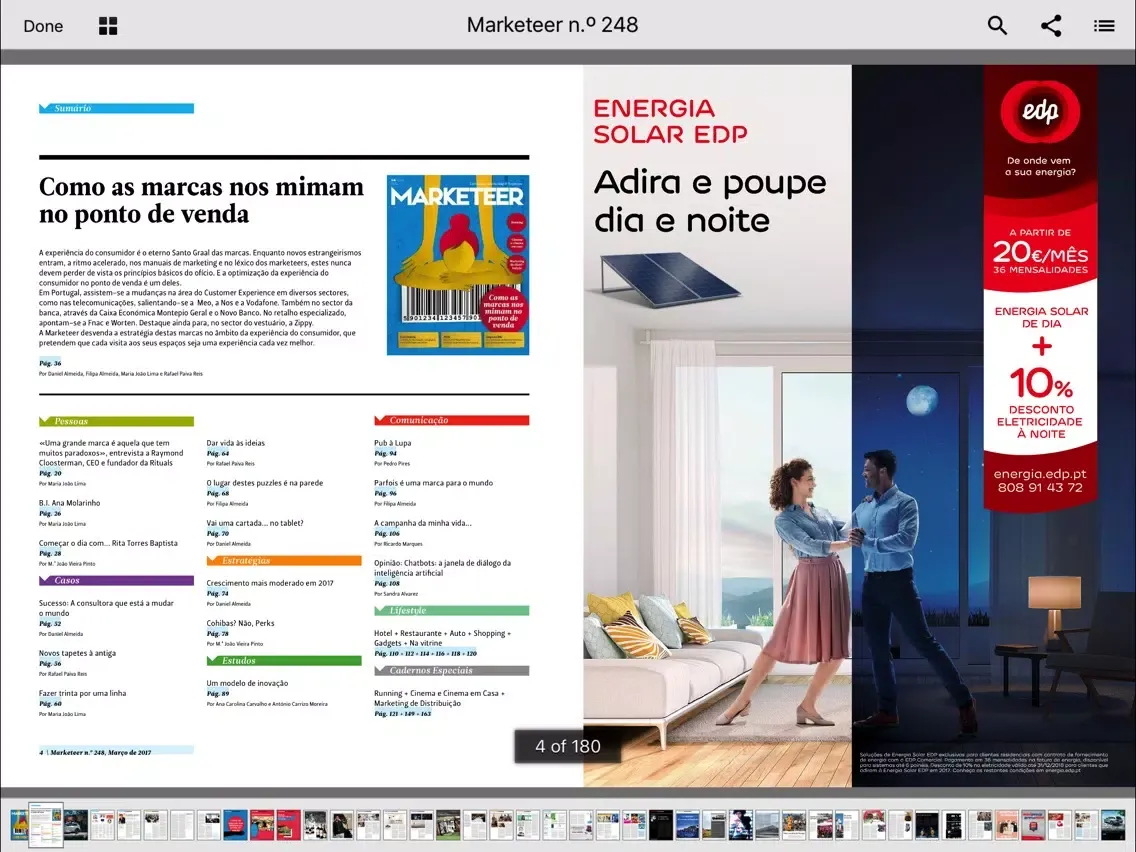Open the "Dar vida às ideias" entry

pos(235,443)
